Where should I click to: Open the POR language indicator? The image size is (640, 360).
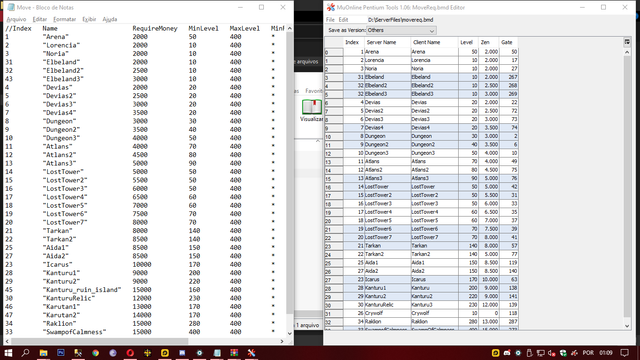pos(588,353)
